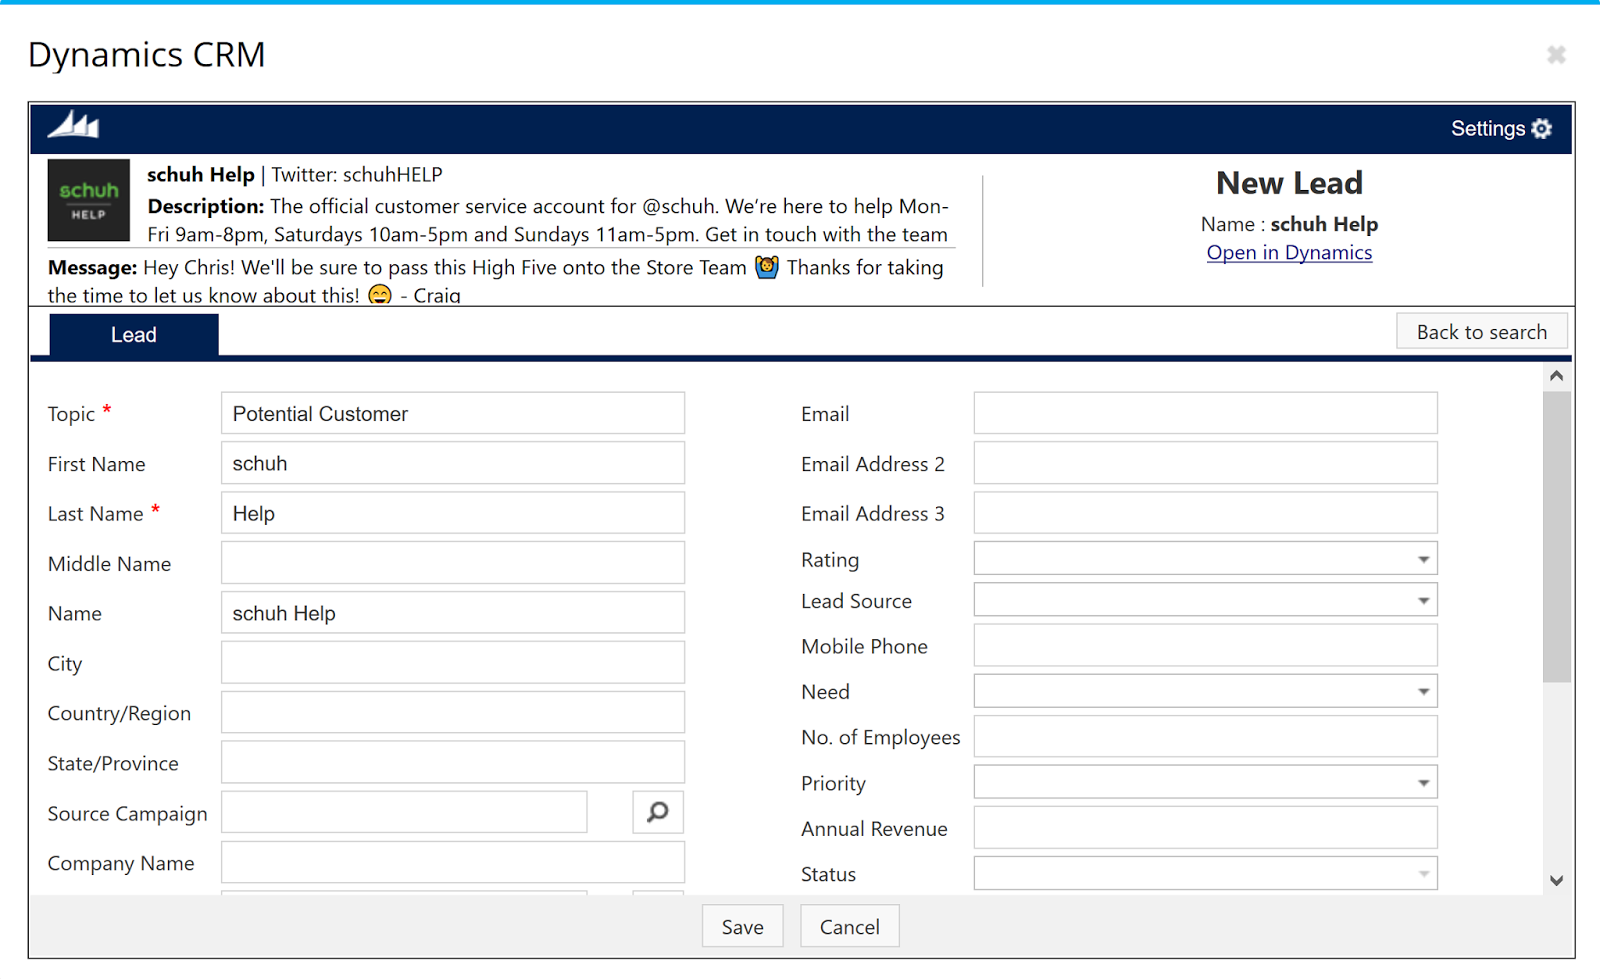Search Source Campaign with magnifier icon
The width and height of the screenshot is (1600, 979).
(658, 812)
